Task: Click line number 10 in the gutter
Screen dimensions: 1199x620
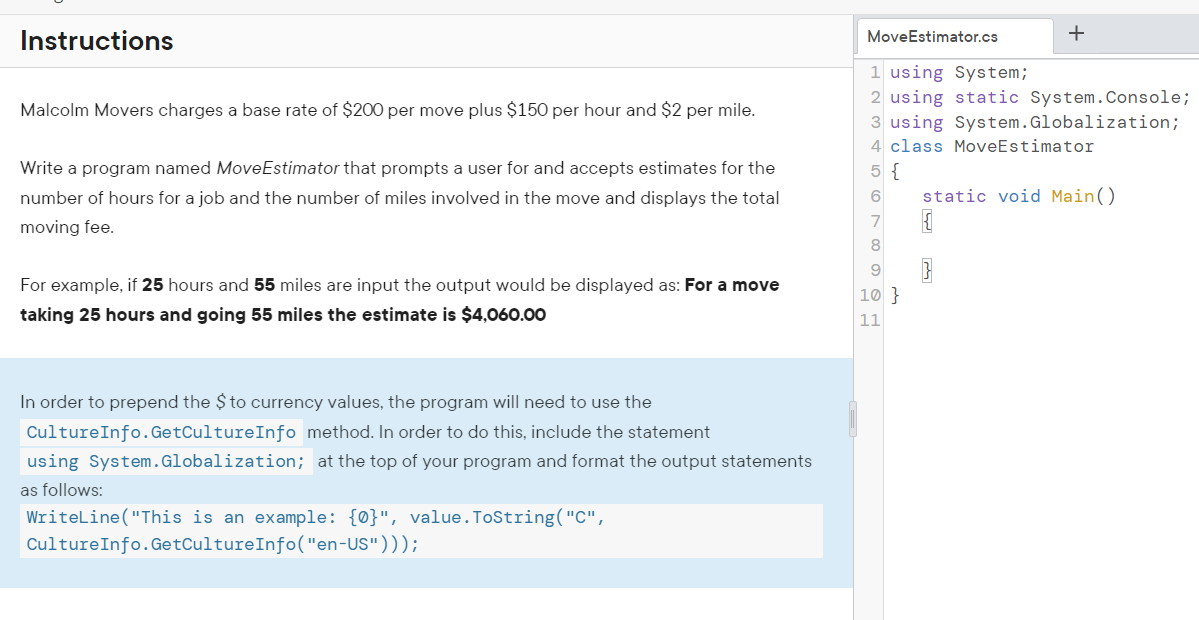Action: pos(870,295)
